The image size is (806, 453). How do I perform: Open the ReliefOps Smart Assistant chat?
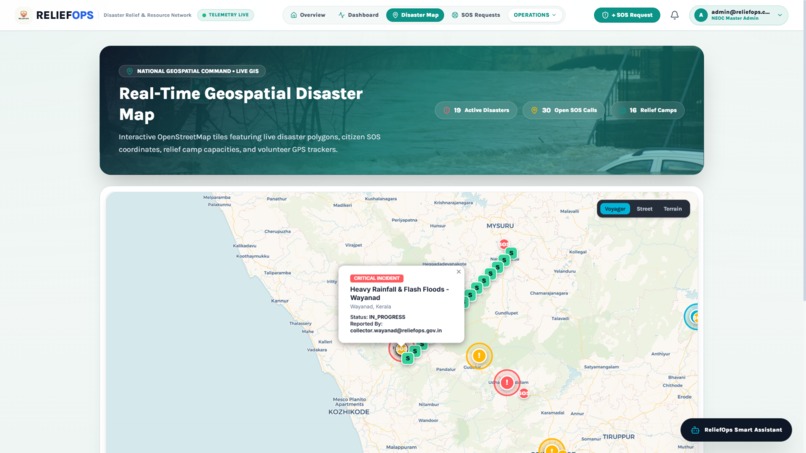coord(736,430)
